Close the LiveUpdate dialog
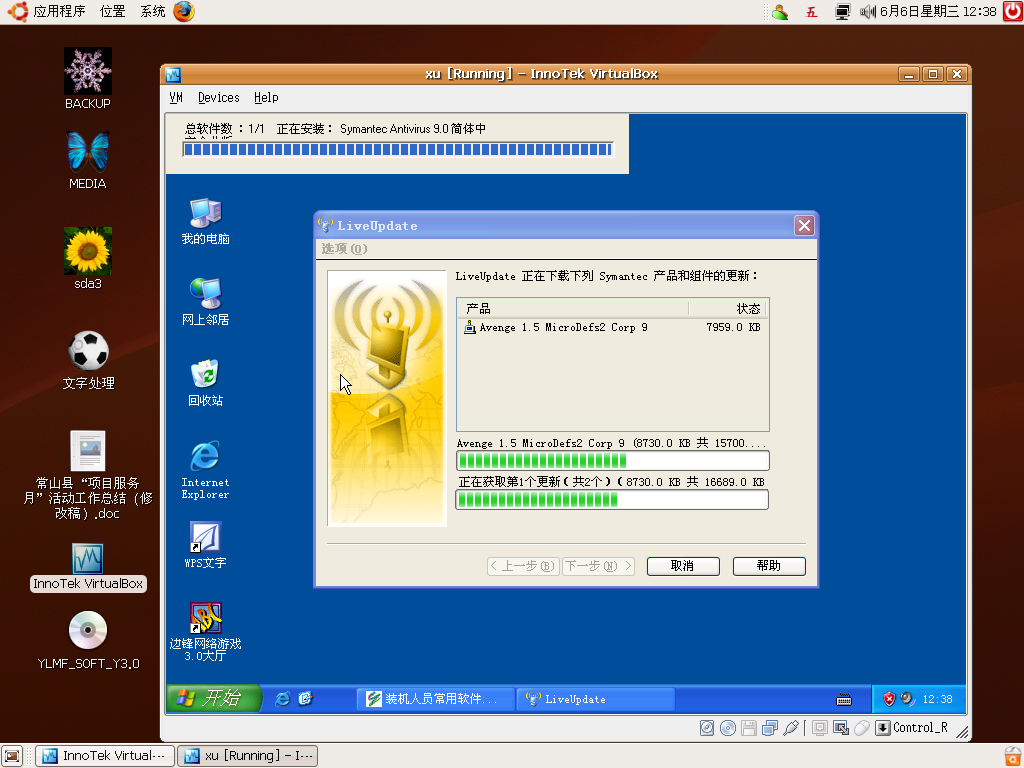This screenshot has width=1024, height=768. (x=804, y=226)
